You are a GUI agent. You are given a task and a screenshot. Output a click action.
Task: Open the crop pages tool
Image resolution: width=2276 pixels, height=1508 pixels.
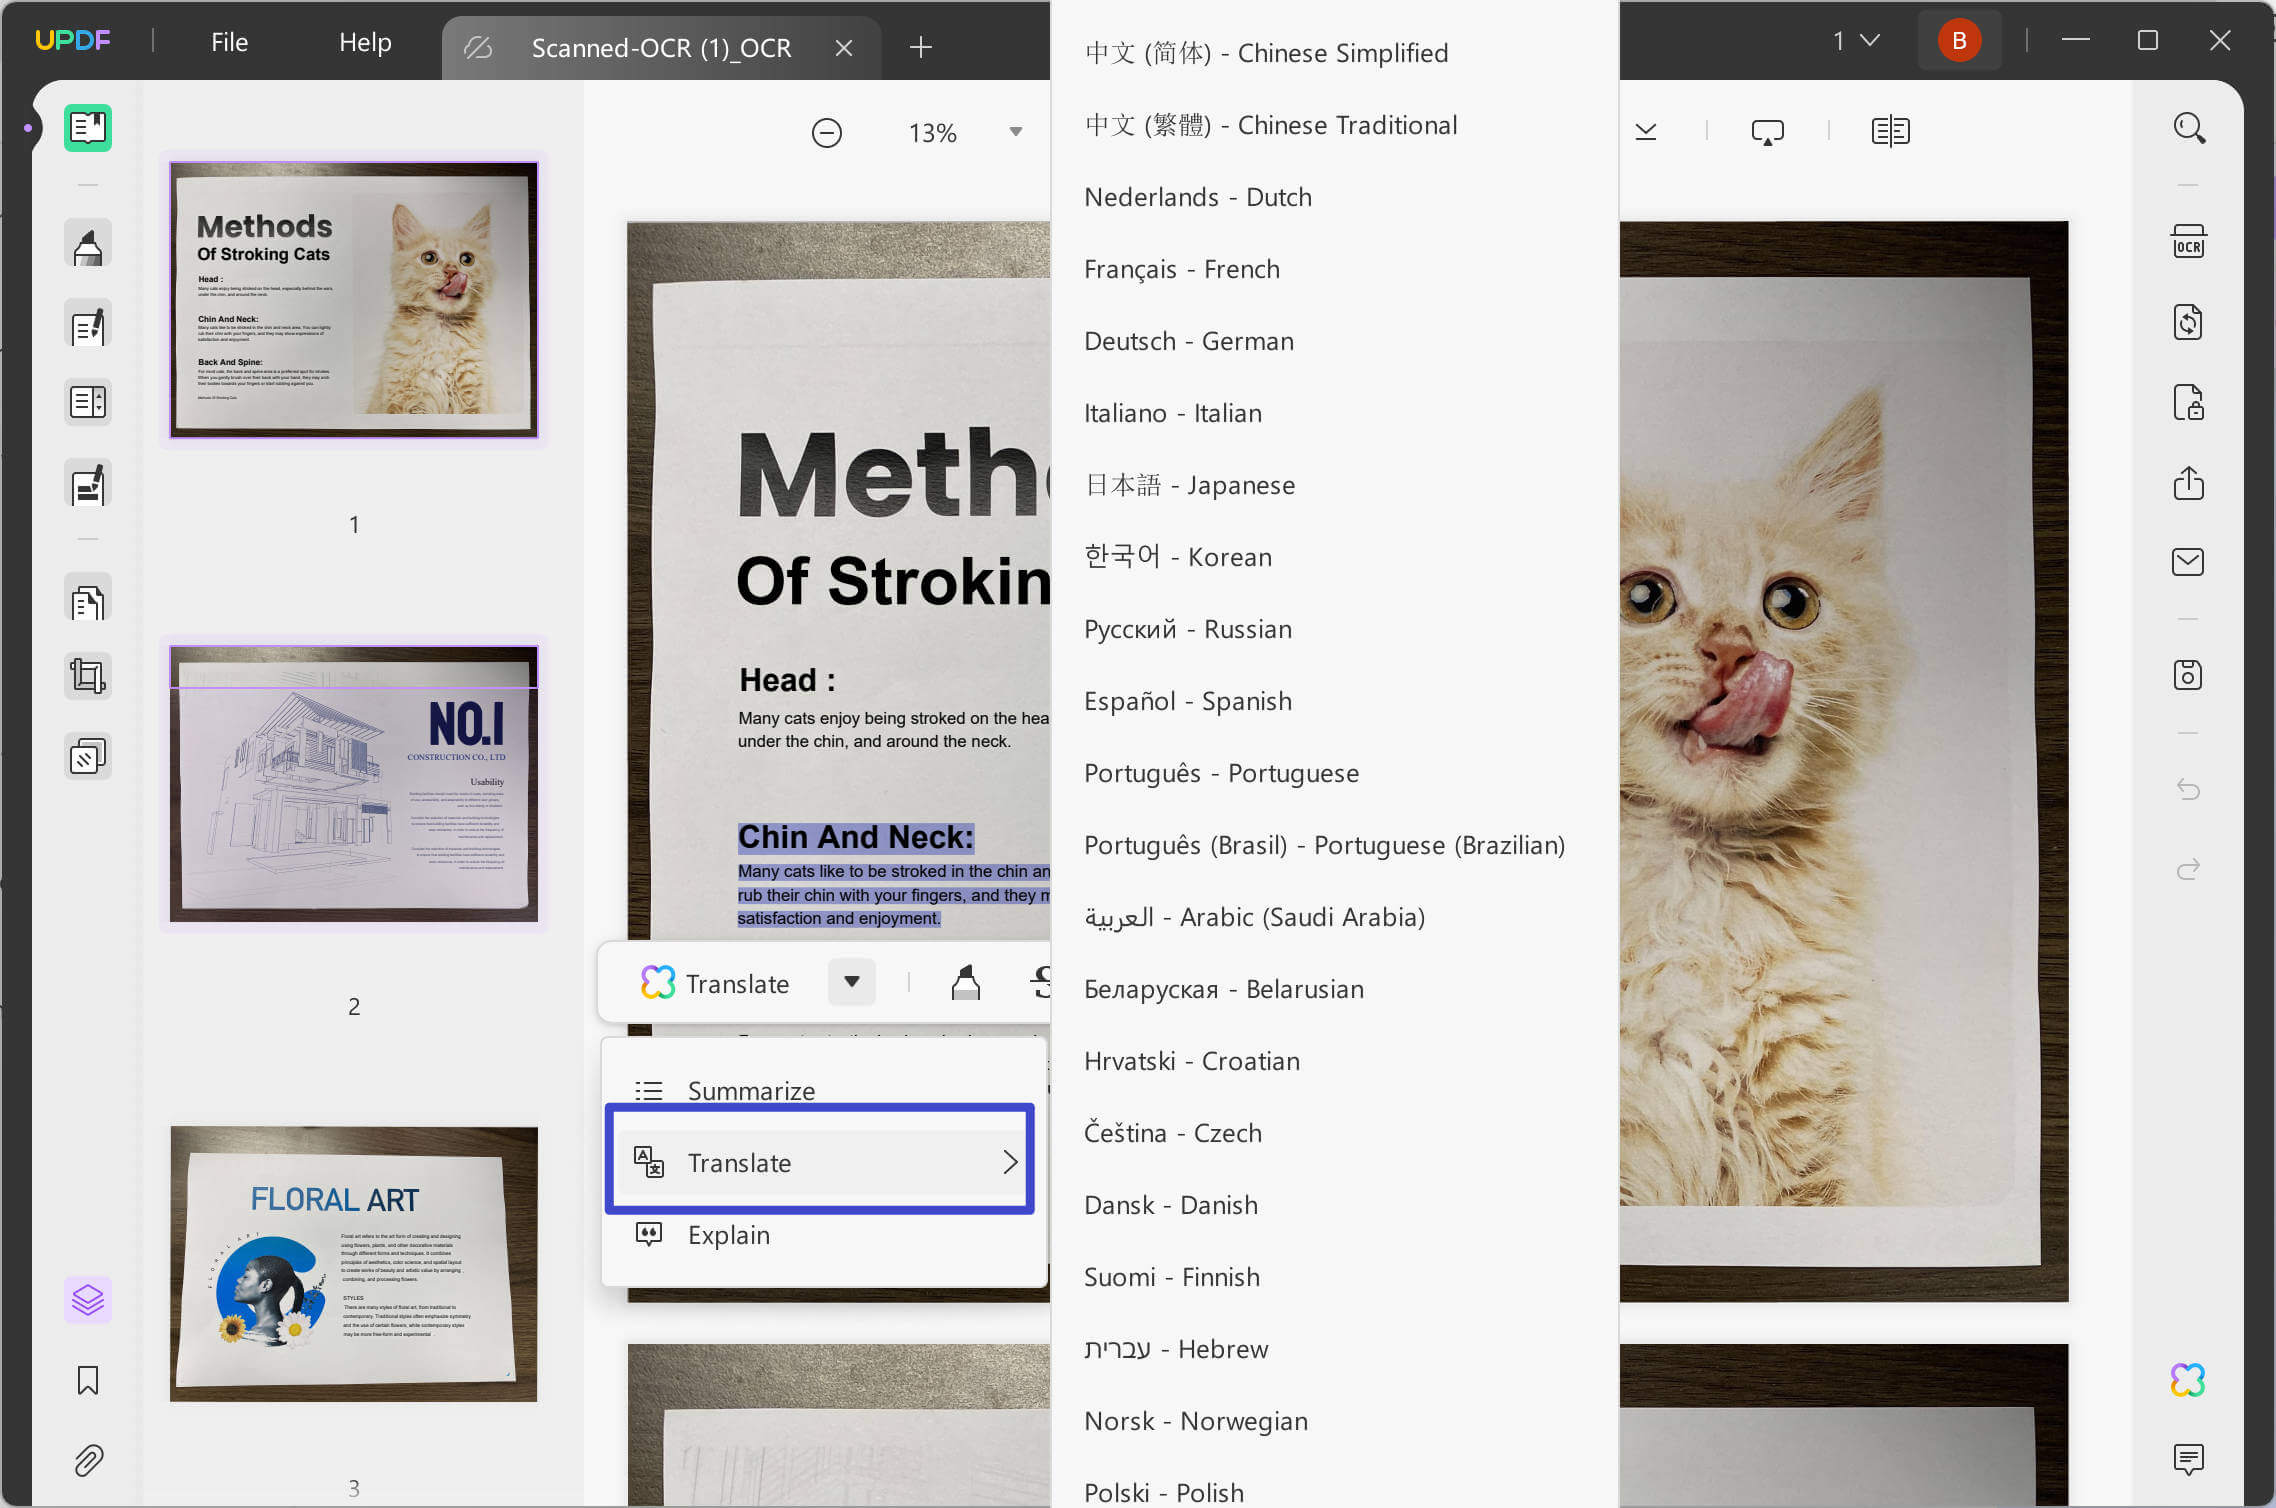click(x=88, y=676)
